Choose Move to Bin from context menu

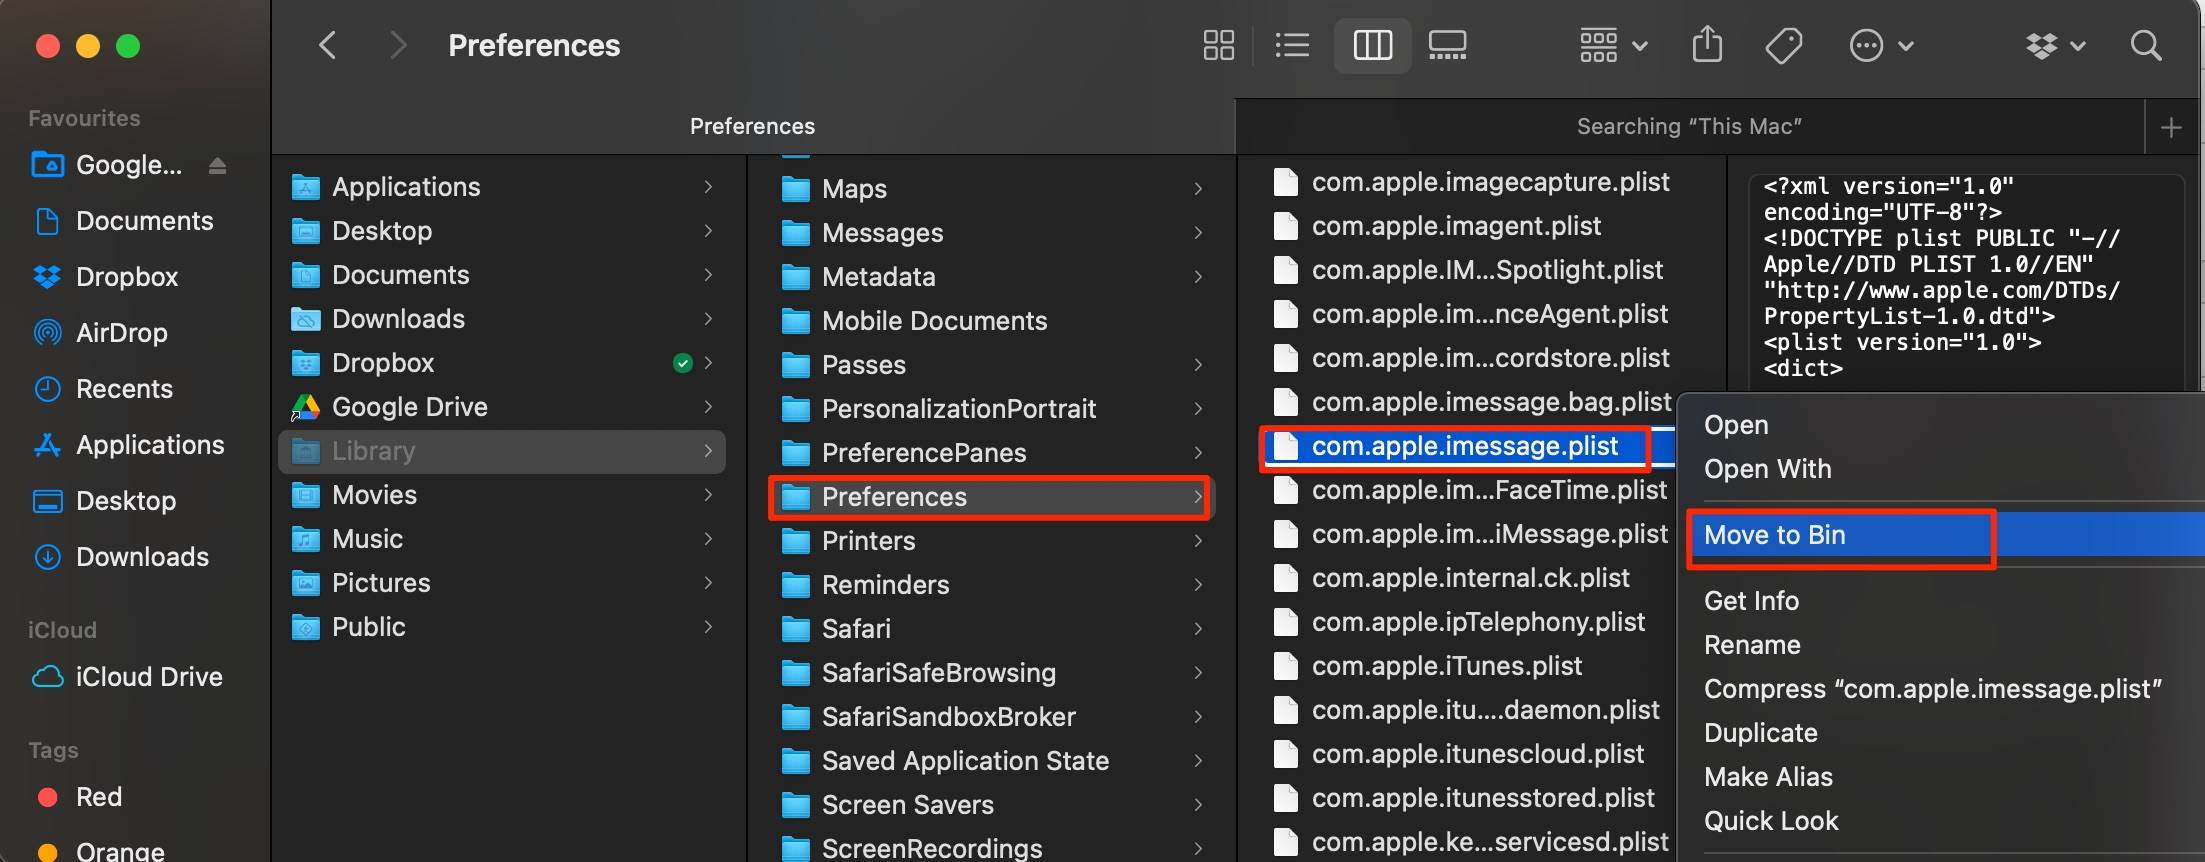tap(1775, 535)
